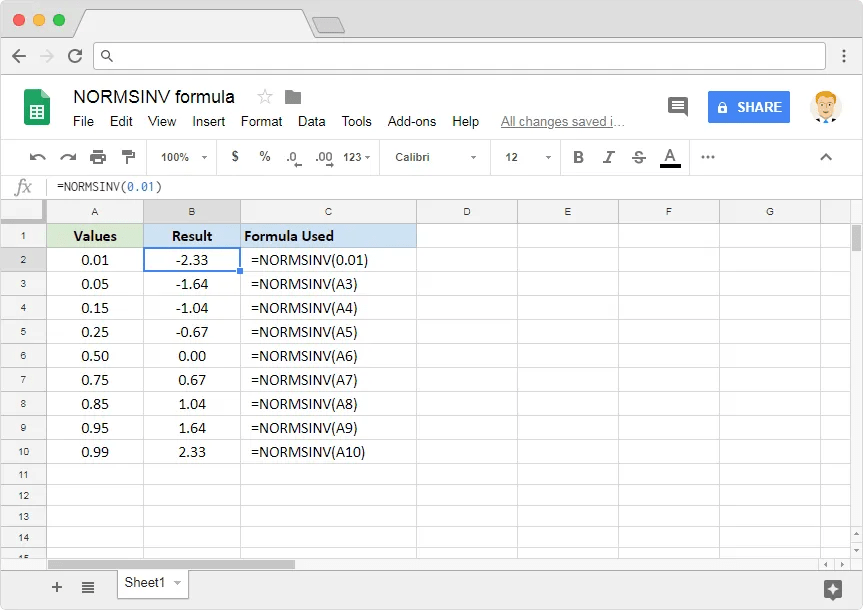Select column A header

95,212
